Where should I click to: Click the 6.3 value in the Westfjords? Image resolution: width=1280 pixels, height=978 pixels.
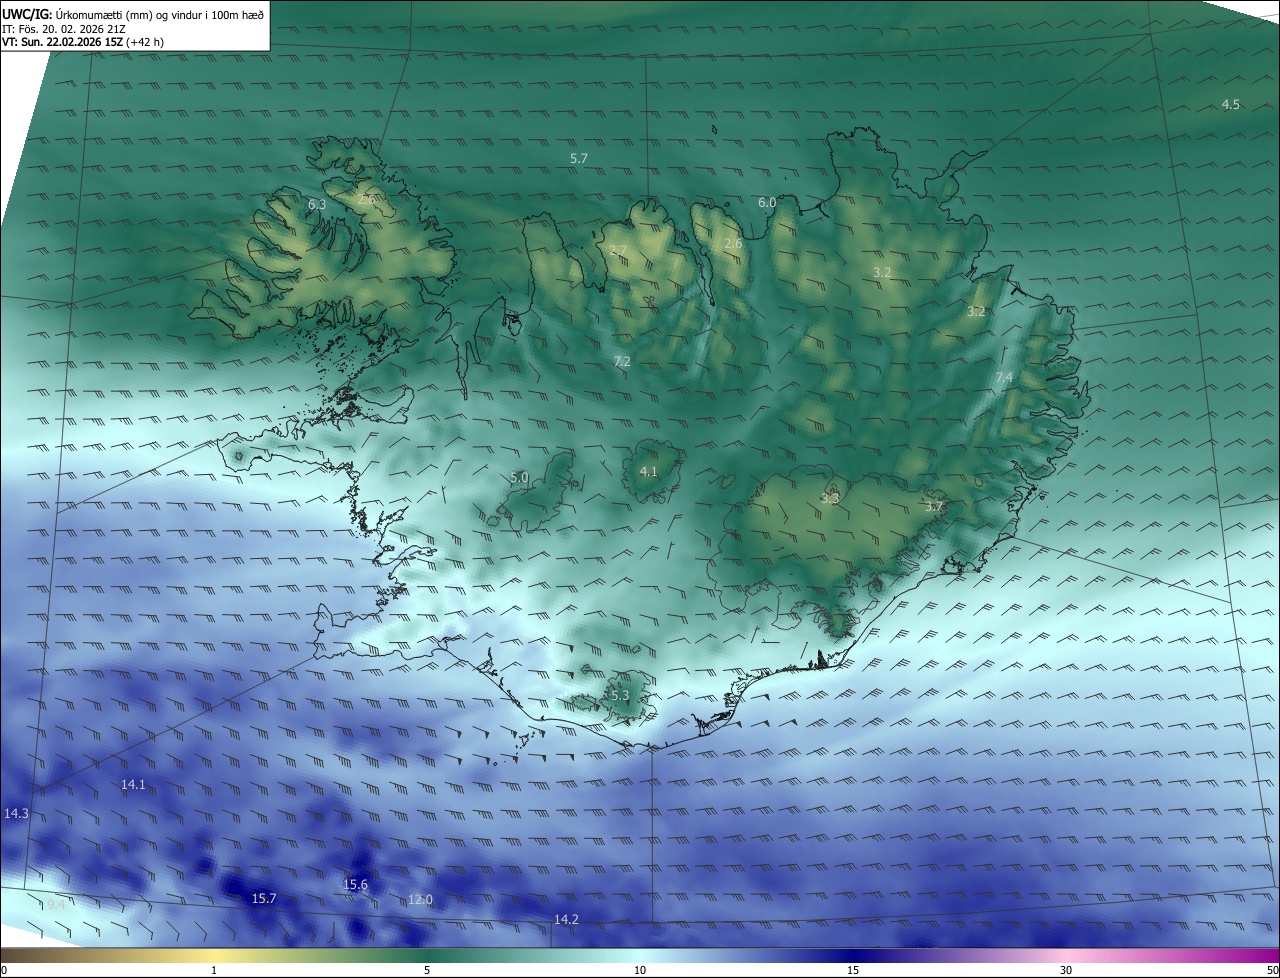(317, 204)
